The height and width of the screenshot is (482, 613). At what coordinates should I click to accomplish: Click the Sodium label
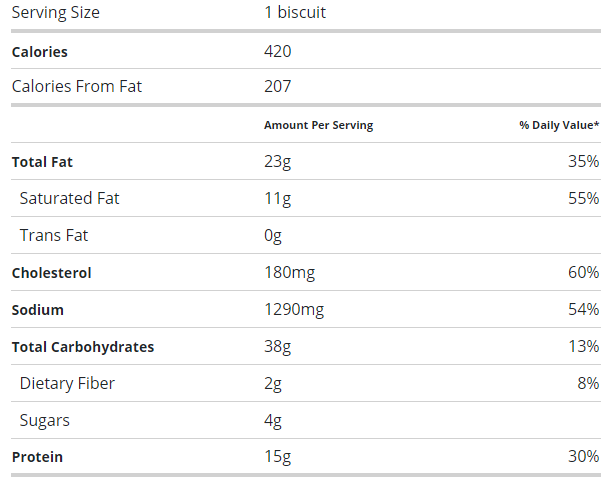coord(37,310)
